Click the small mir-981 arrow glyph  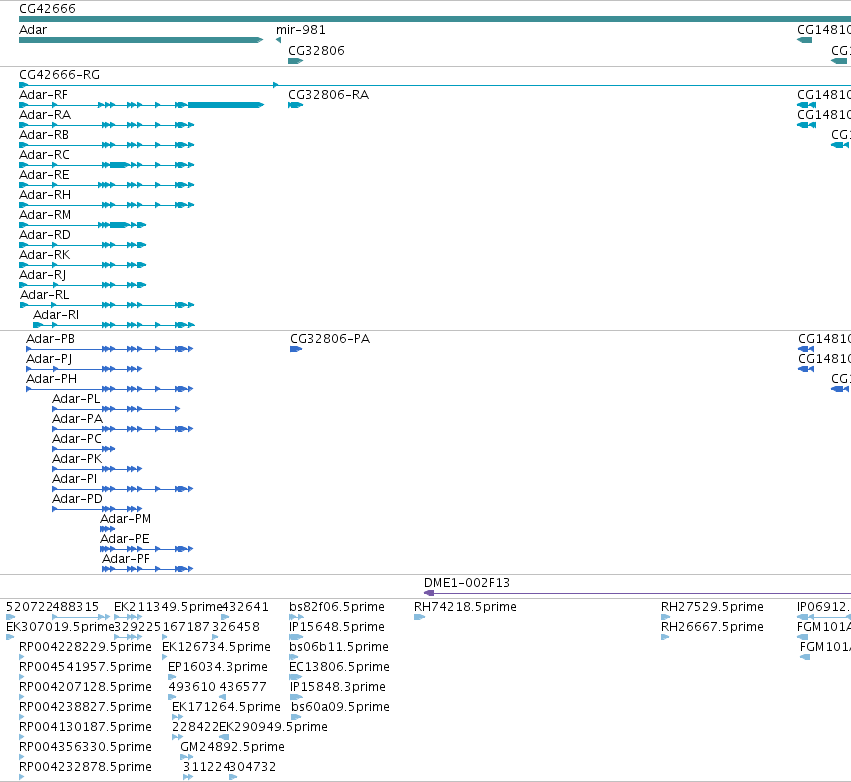click(278, 40)
